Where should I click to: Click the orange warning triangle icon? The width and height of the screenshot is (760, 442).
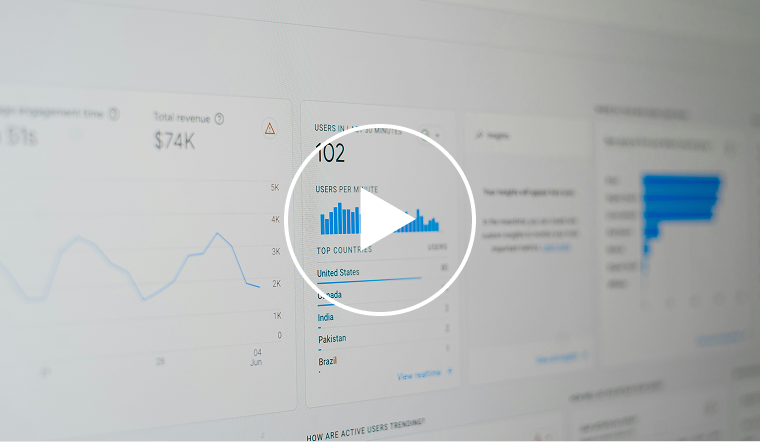point(269,128)
